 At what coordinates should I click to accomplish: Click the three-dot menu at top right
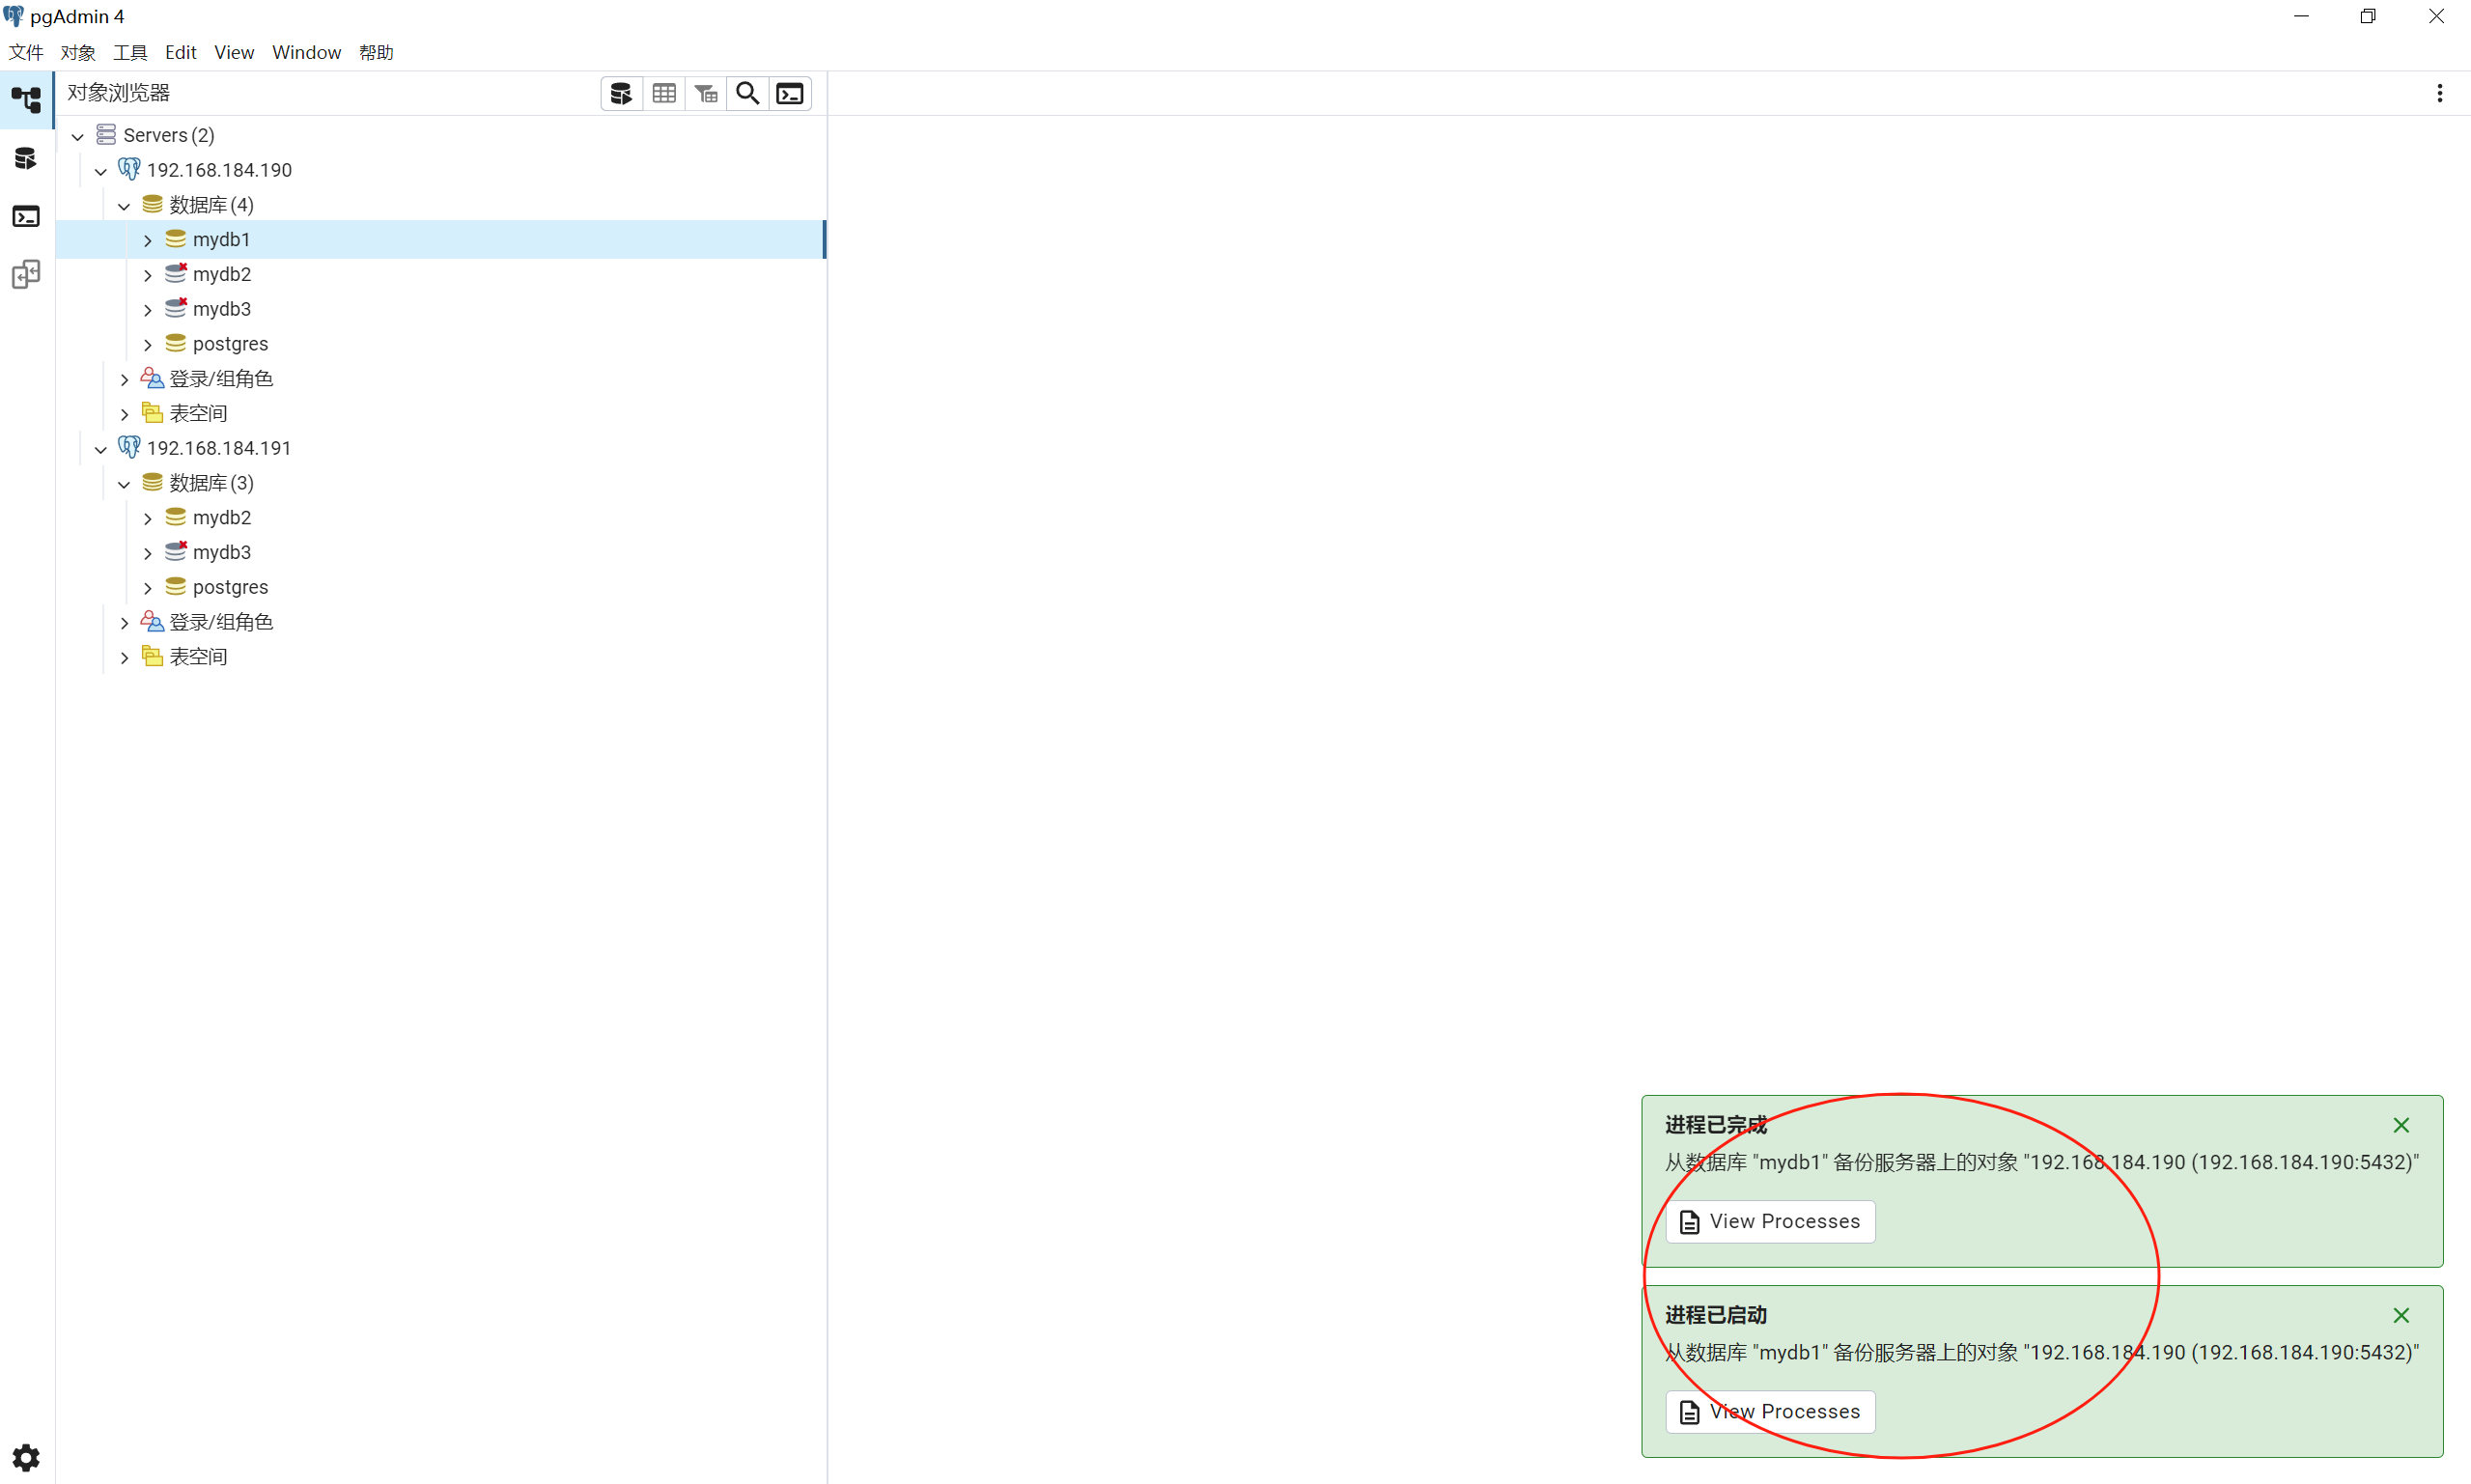tap(2439, 93)
